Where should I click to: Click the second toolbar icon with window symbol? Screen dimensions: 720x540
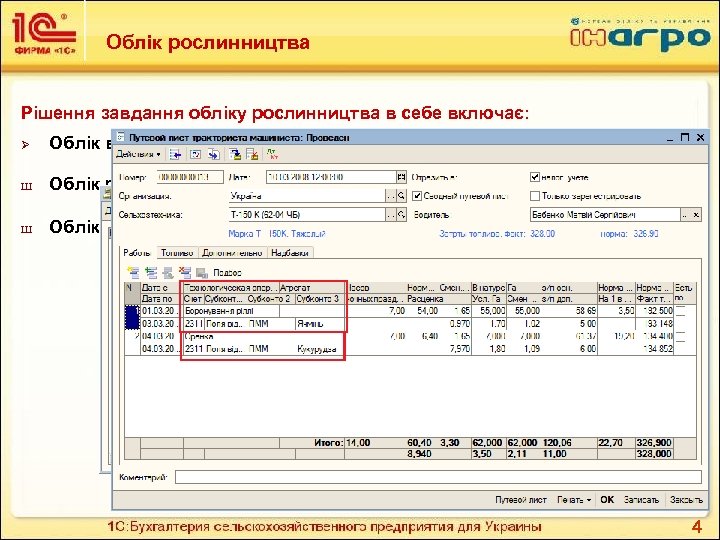[196, 155]
